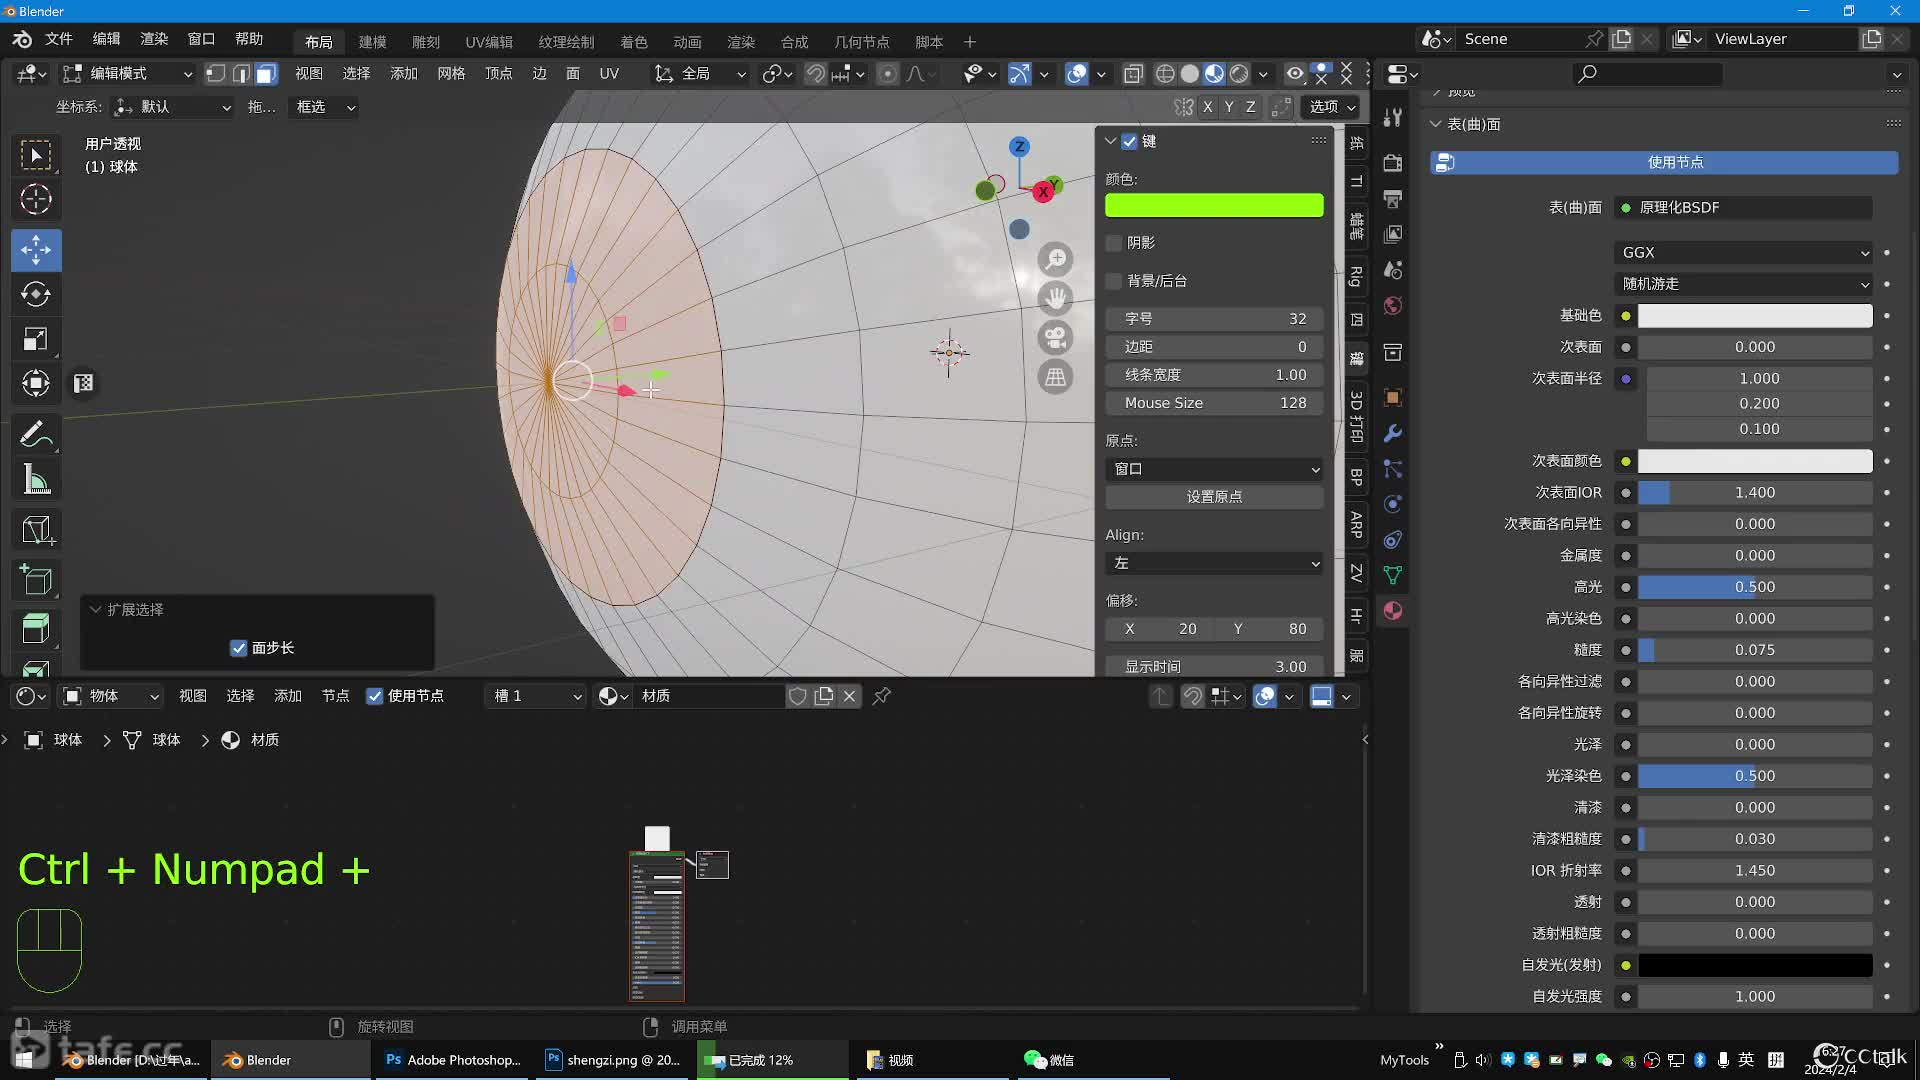
Task: Open Render properties tab icon
Action: coord(1392,162)
